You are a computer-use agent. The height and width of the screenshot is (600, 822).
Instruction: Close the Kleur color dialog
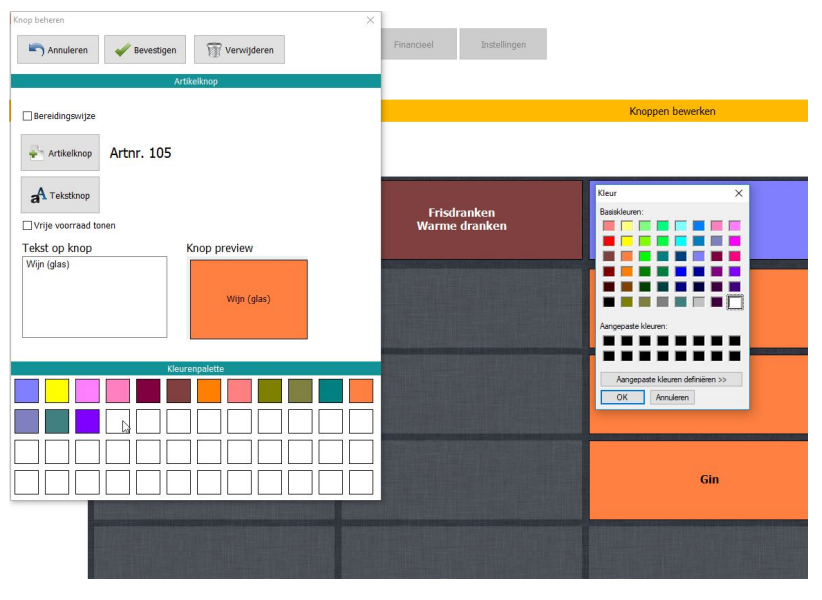[x=739, y=193]
